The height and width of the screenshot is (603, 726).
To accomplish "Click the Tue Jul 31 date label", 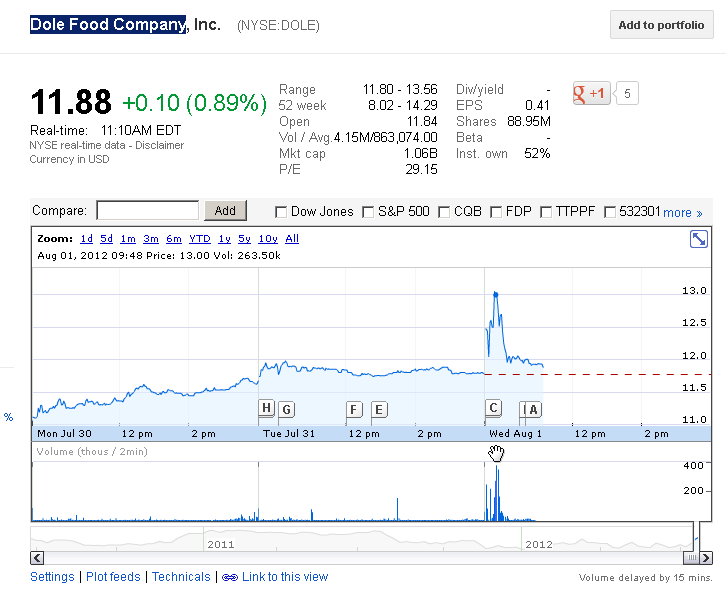I will [288, 434].
